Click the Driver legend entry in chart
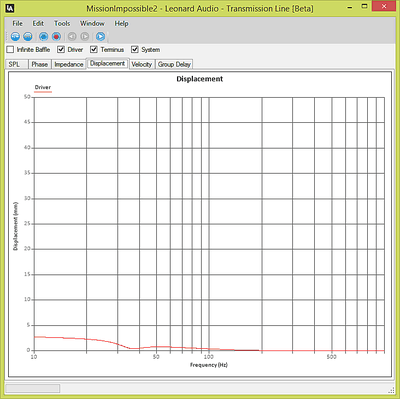400x399 pixels. click(x=43, y=88)
